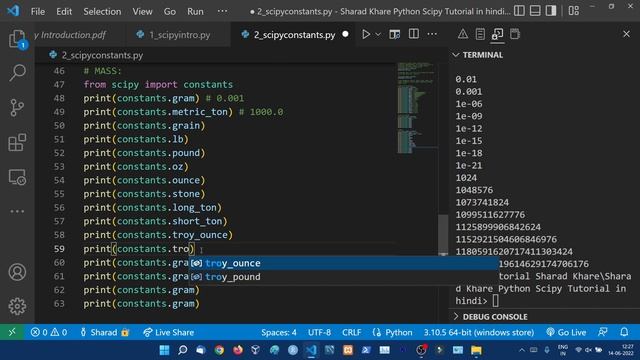Choose troy_ounce from autocomplete suggestions
Viewport: 640px width, 360px height.
(343, 263)
